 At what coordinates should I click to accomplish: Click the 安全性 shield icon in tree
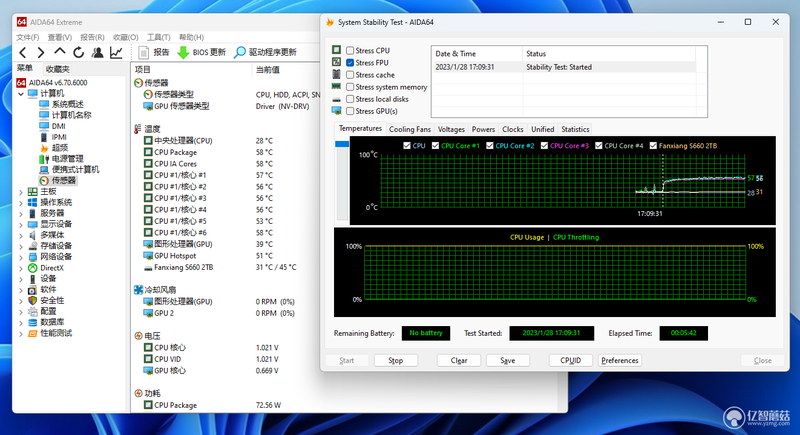click(33, 300)
